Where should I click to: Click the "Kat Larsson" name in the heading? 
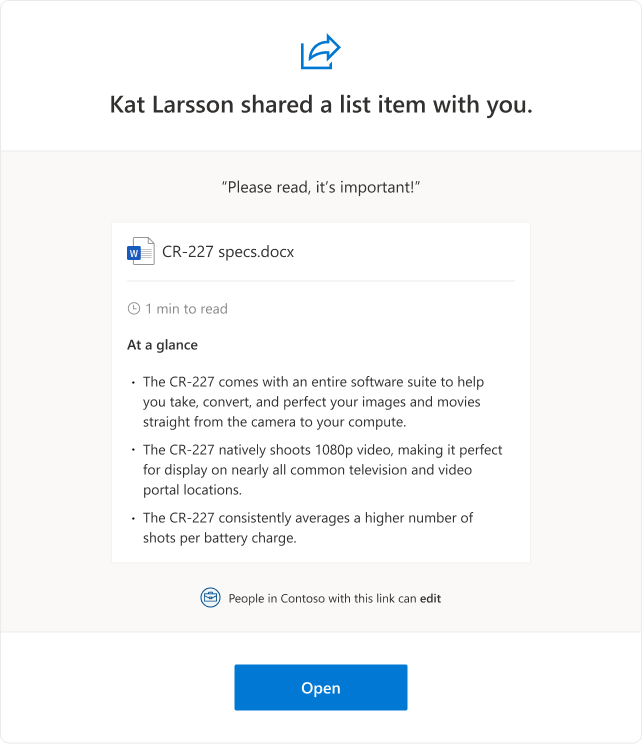pos(172,106)
